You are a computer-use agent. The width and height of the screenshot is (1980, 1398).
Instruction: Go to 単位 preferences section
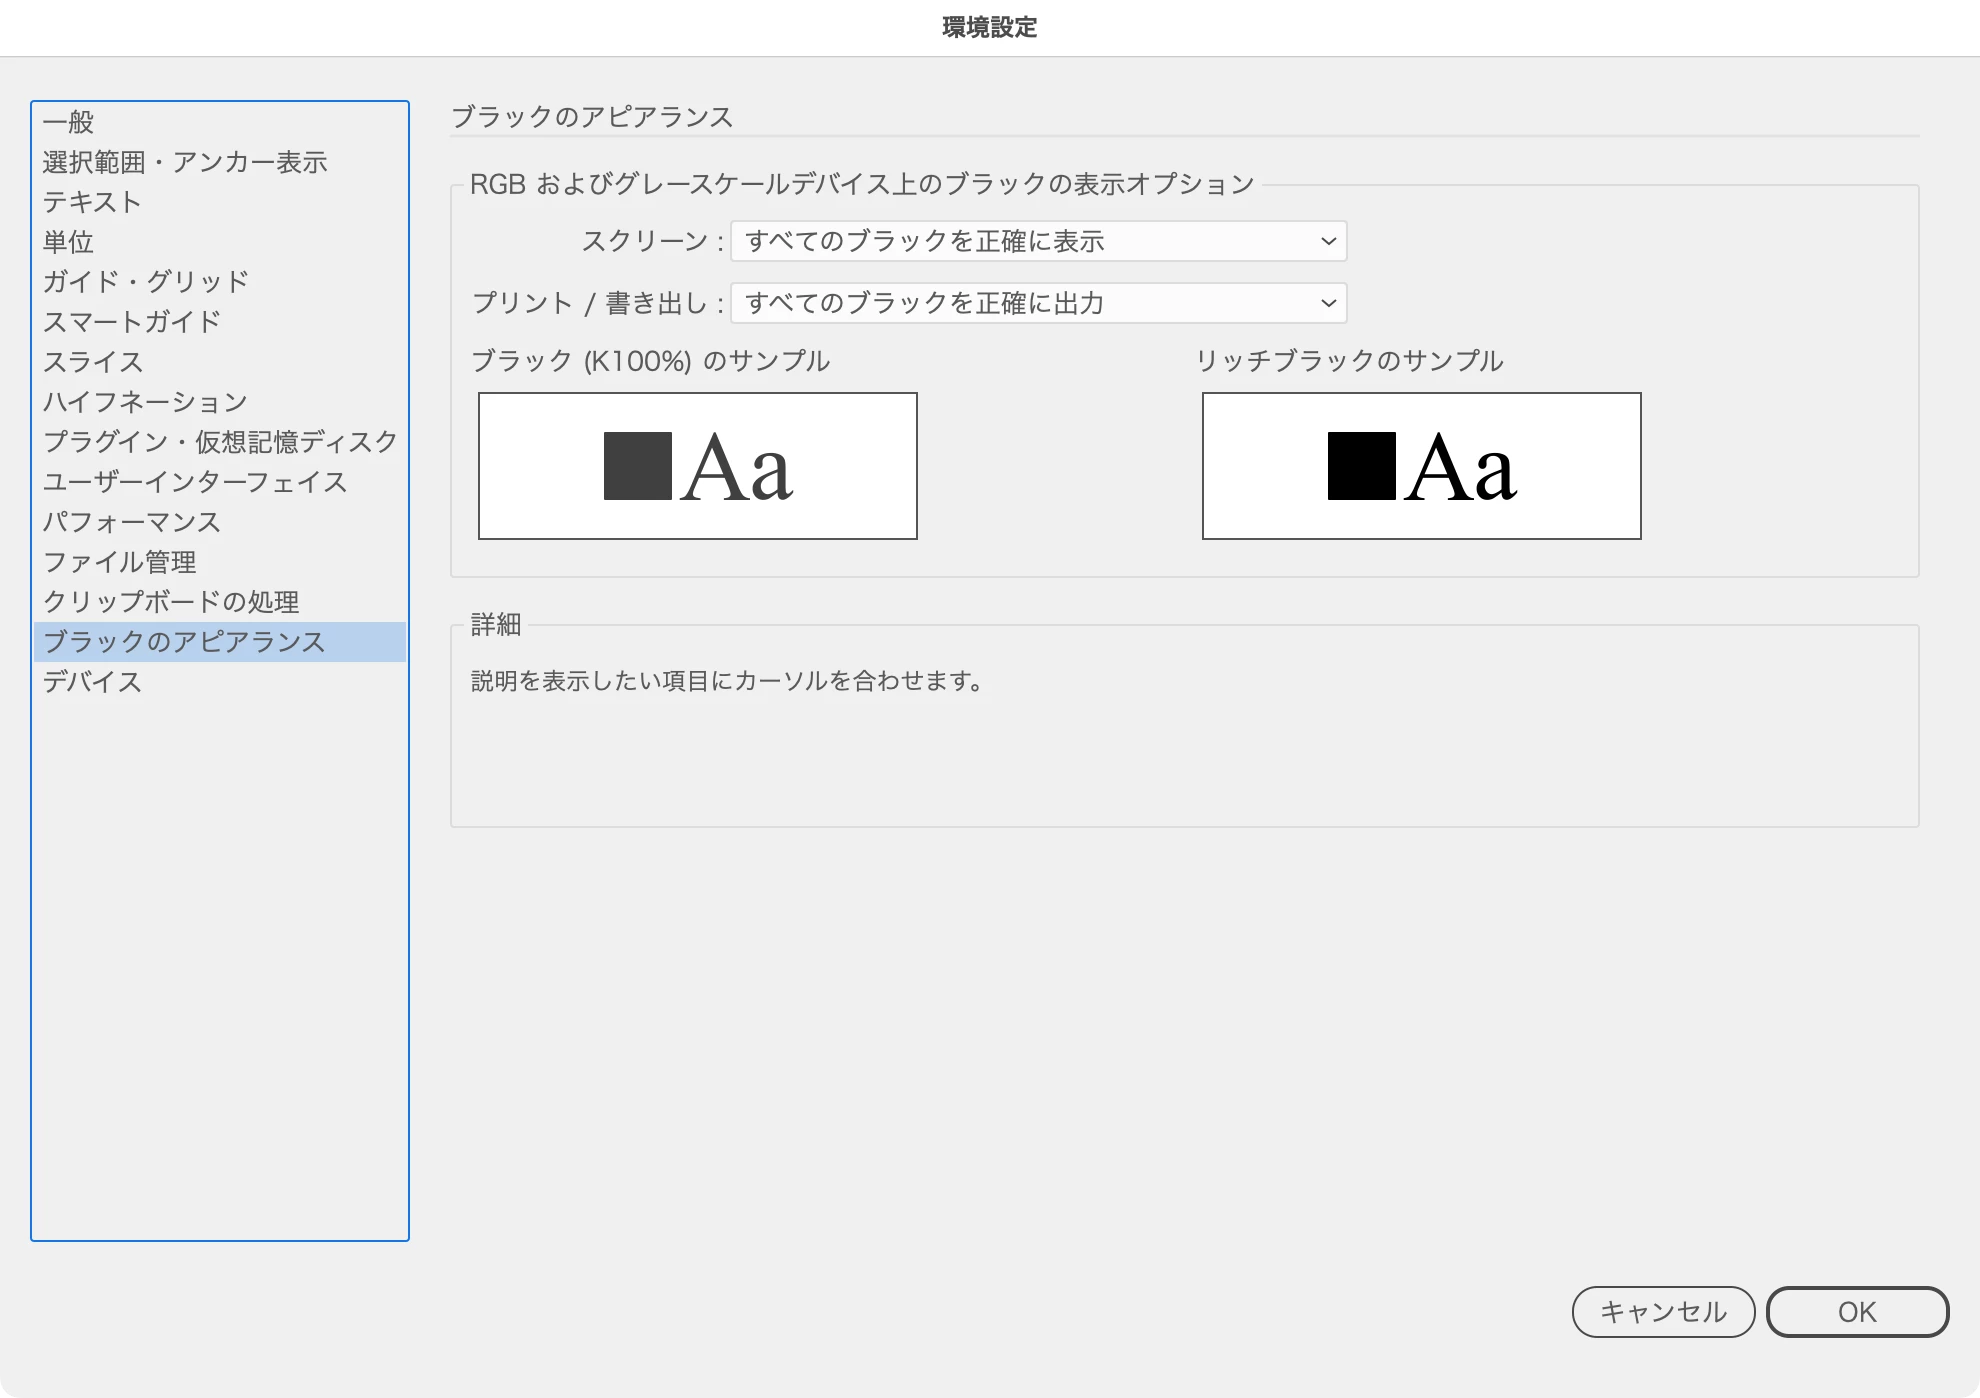point(69,242)
